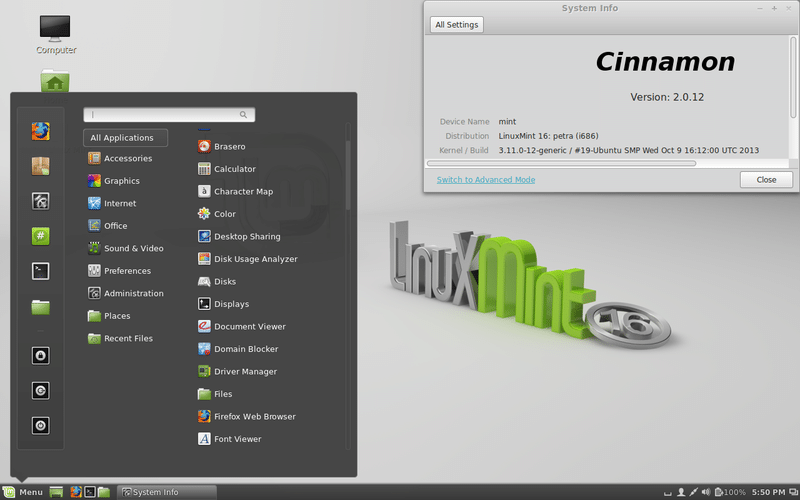Click All Settings button in System Info

click(x=457, y=24)
